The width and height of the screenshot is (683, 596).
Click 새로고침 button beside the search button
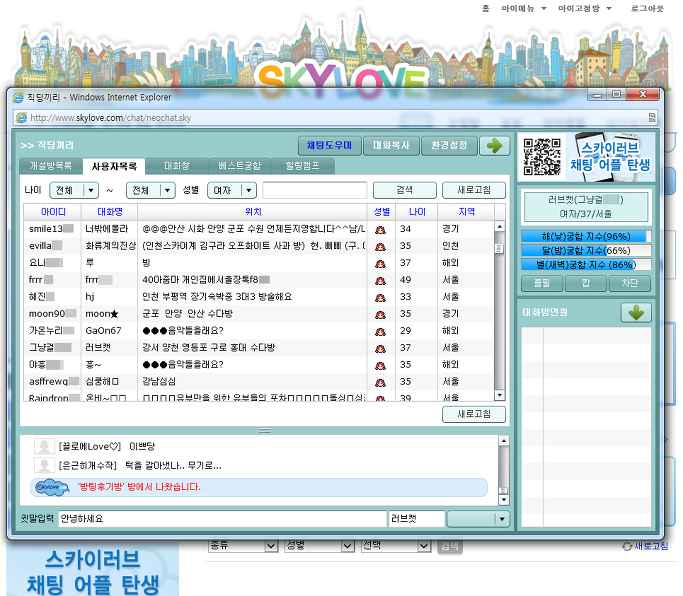474,190
